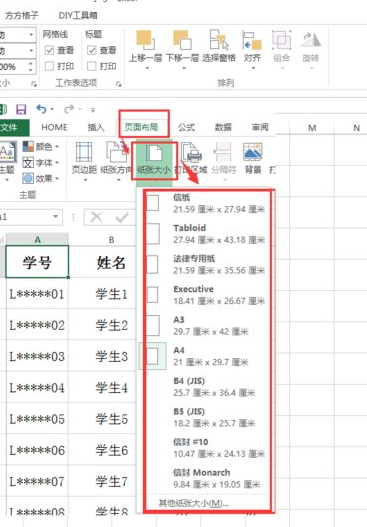The height and width of the screenshot is (527, 367).
Task: Open the DIY工具箱 tab
Action: 78,15
